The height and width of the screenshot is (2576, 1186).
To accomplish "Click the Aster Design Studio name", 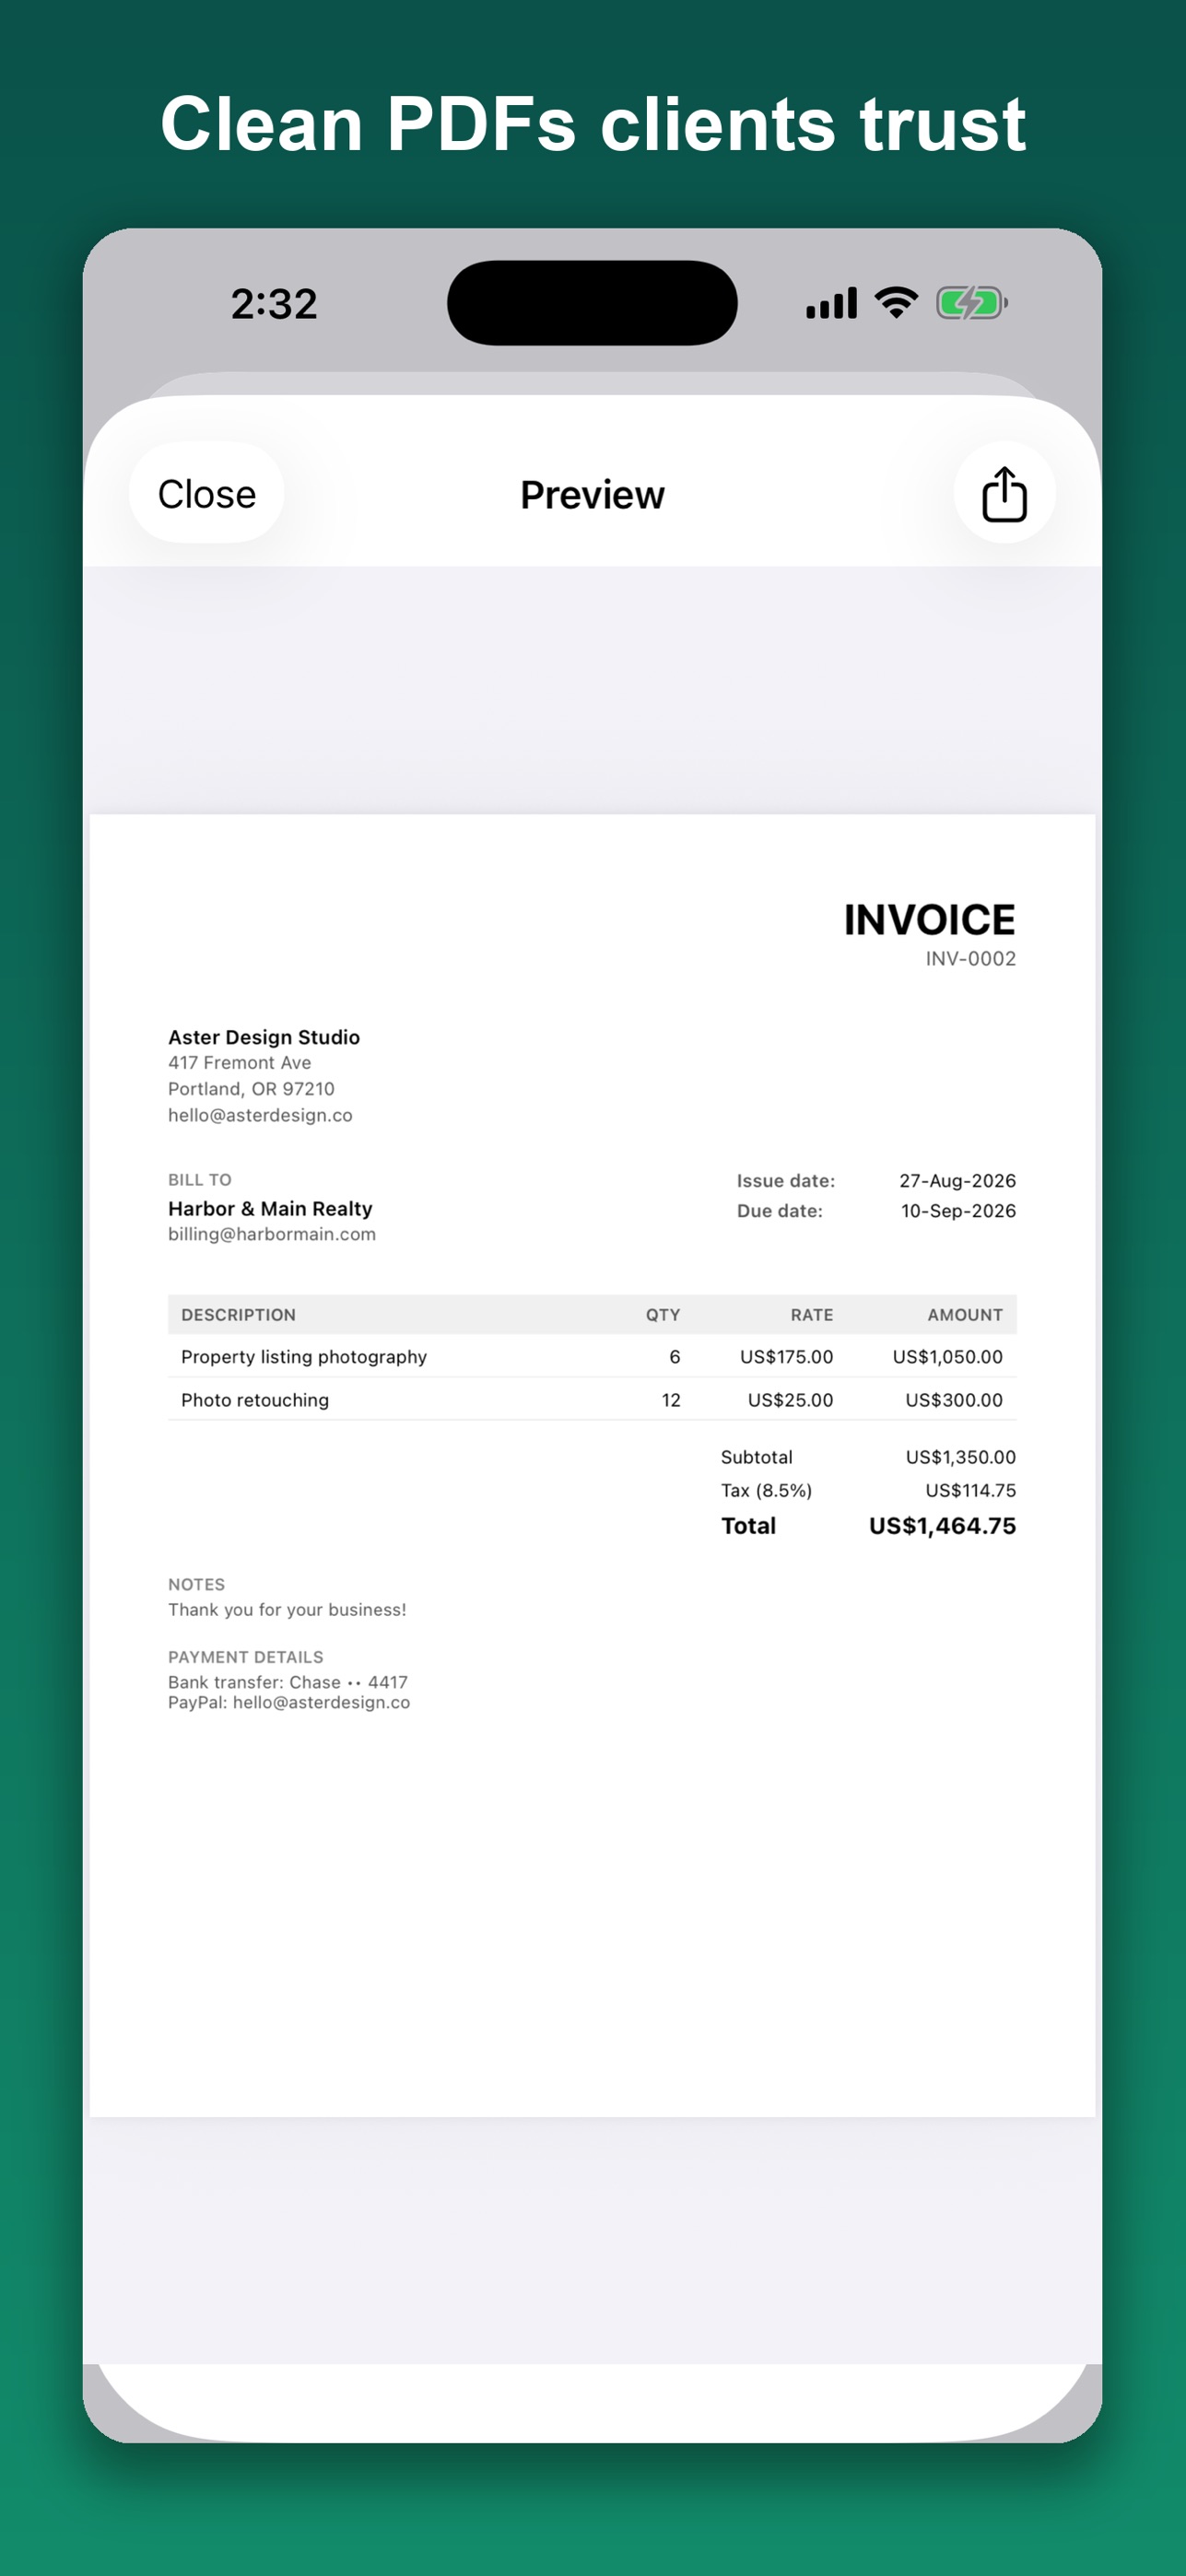I will point(264,1037).
